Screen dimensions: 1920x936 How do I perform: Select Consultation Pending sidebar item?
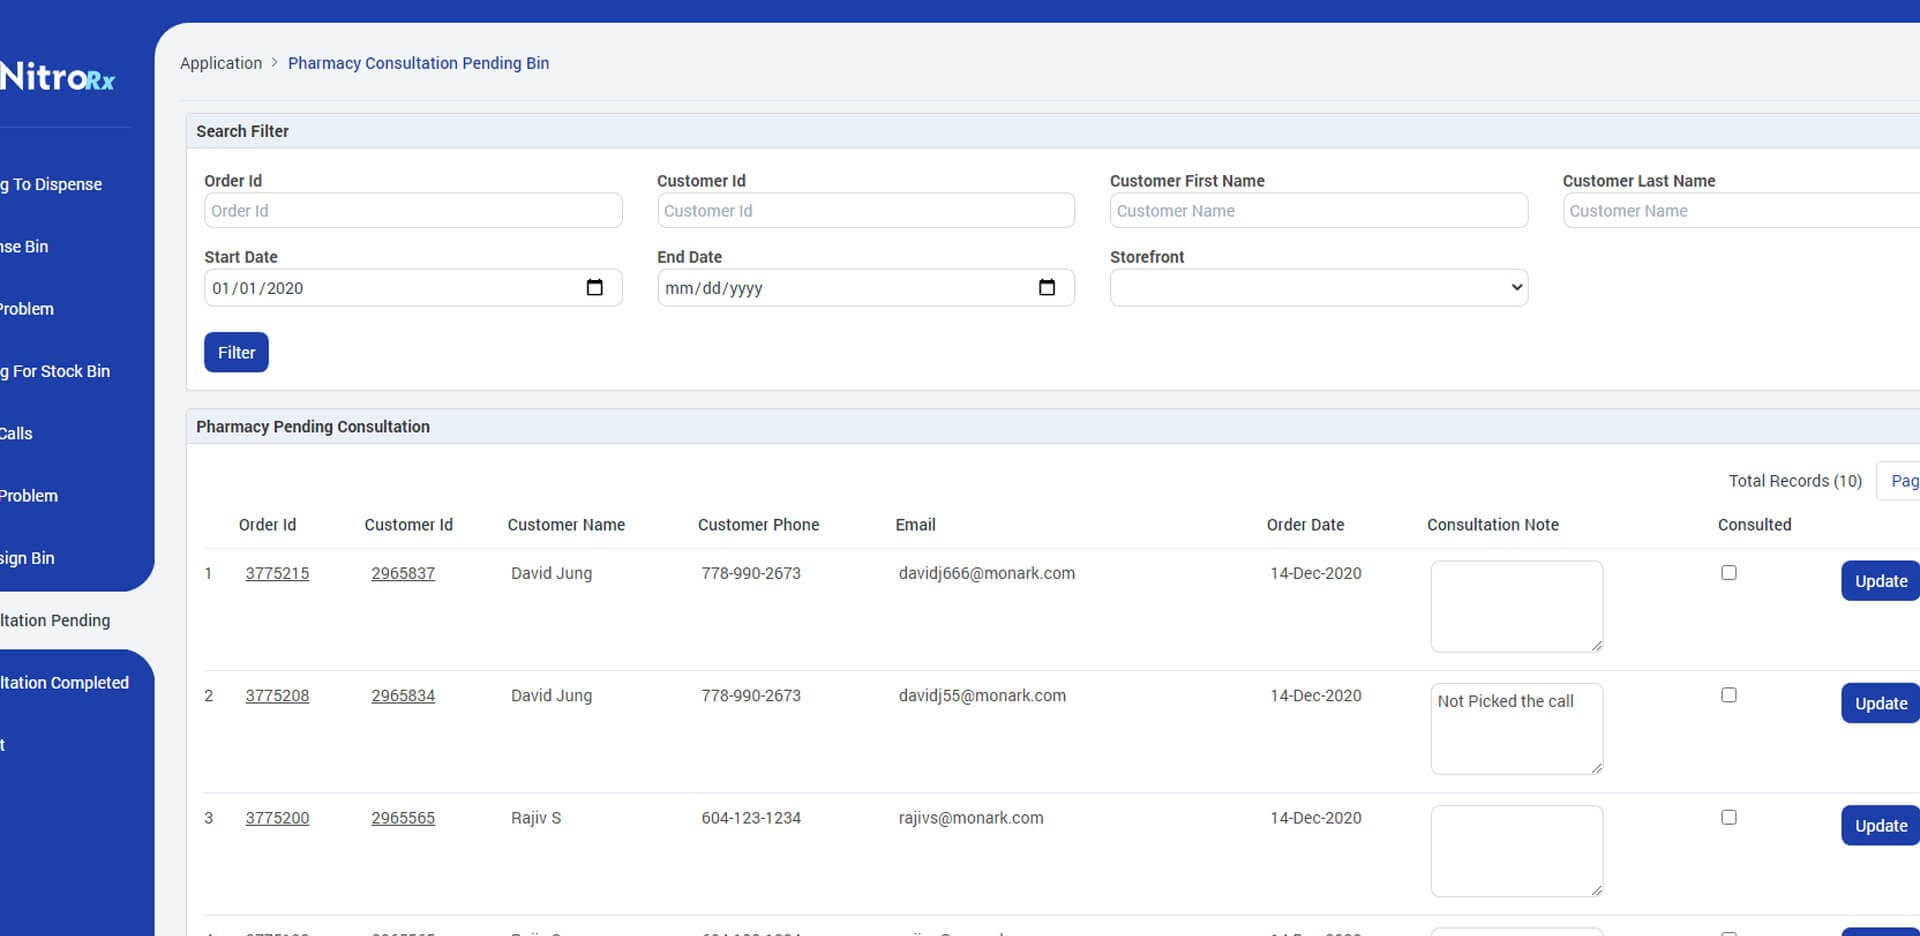55,620
